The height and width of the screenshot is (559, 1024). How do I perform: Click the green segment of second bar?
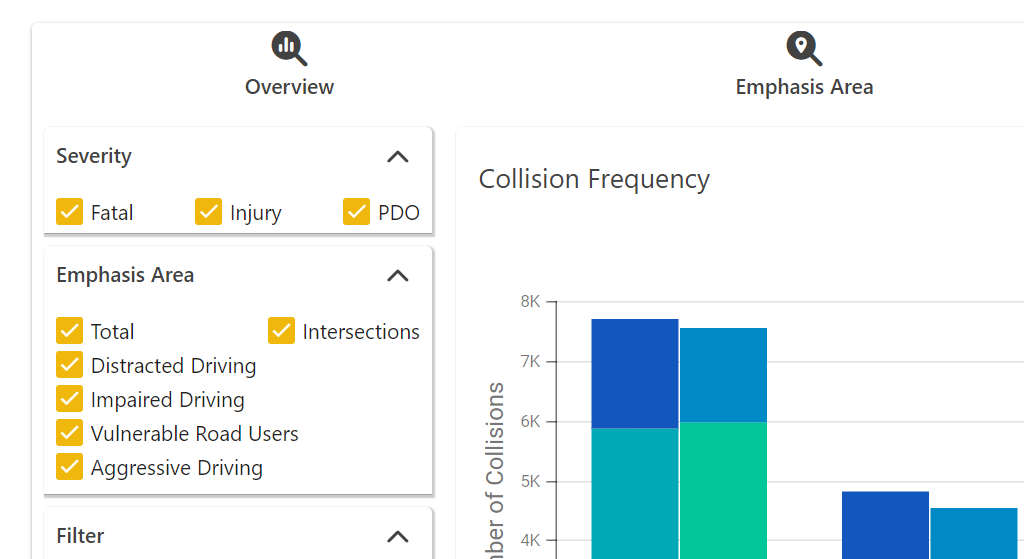pyautogui.click(x=723, y=490)
